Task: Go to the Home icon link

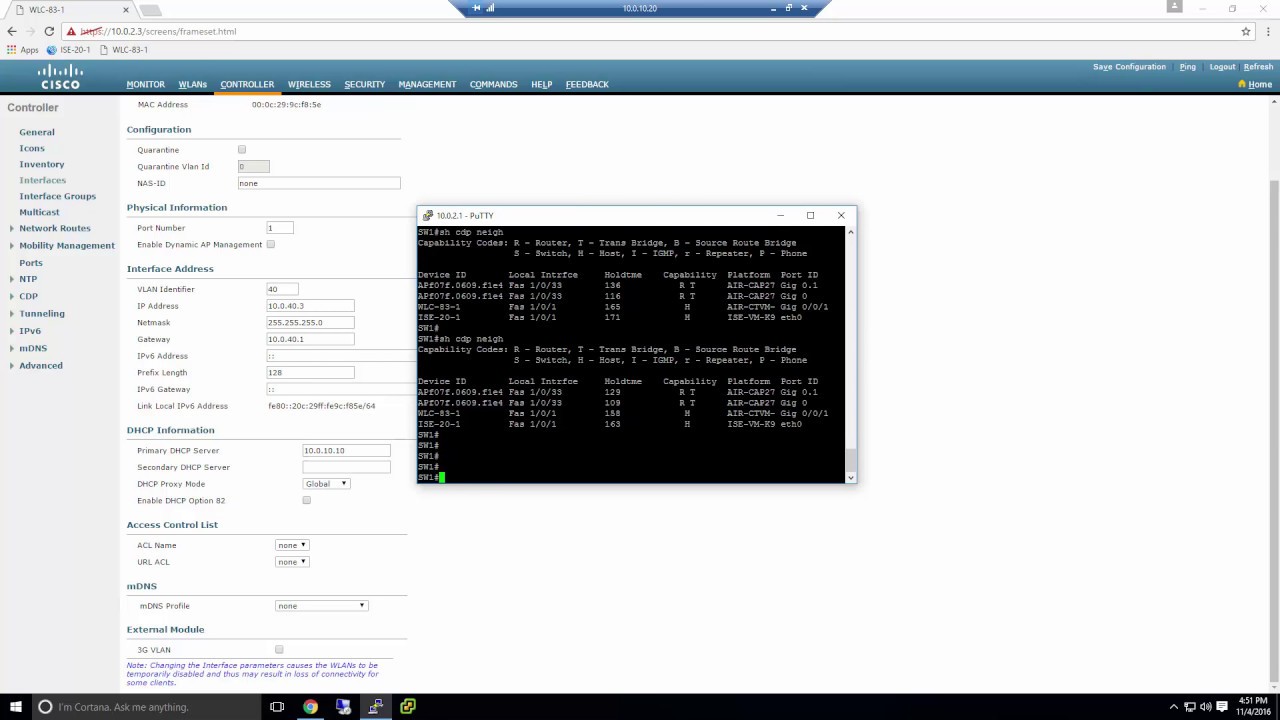Action: click(x=1255, y=84)
